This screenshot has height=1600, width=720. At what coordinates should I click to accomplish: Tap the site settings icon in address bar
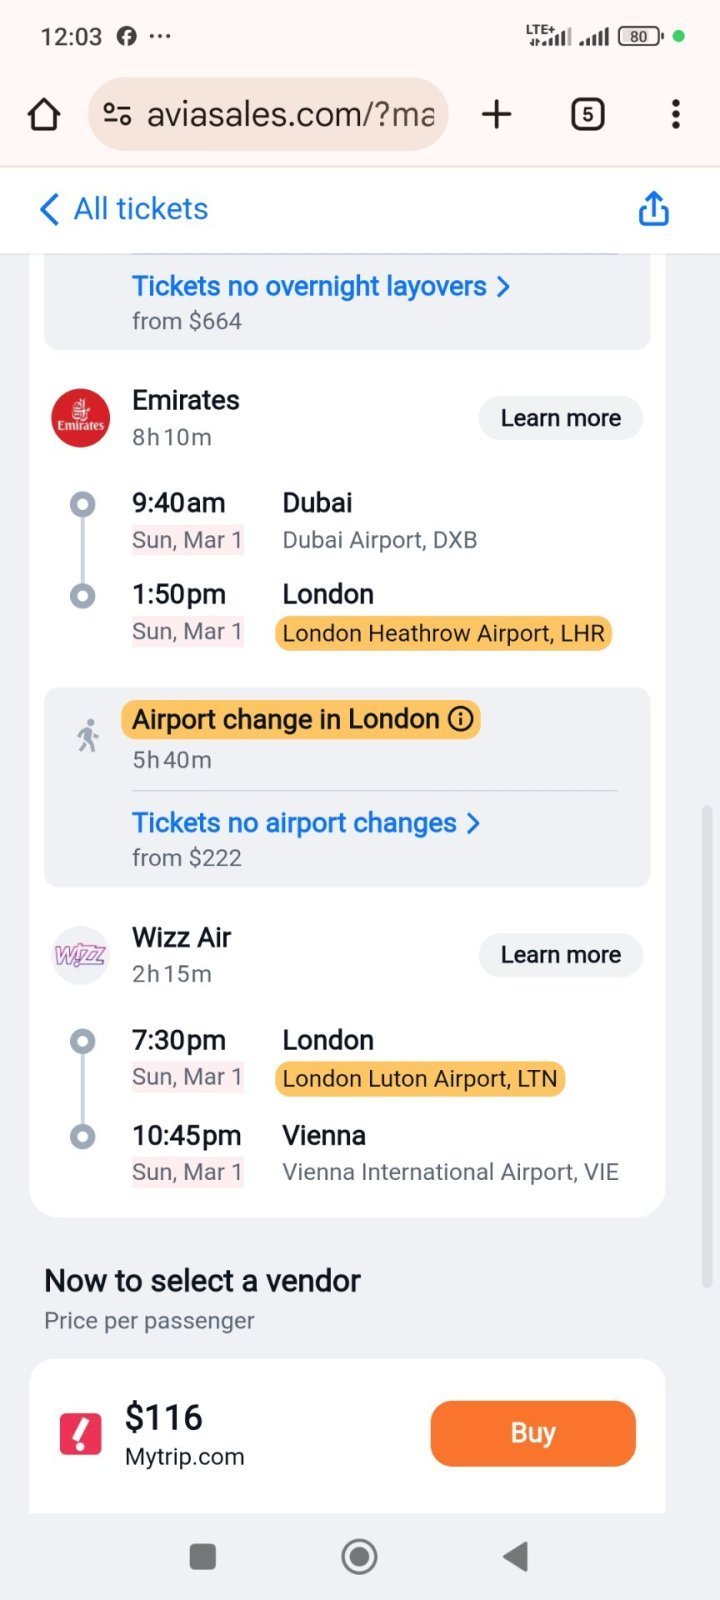pyautogui.click(x=118, y=115)
